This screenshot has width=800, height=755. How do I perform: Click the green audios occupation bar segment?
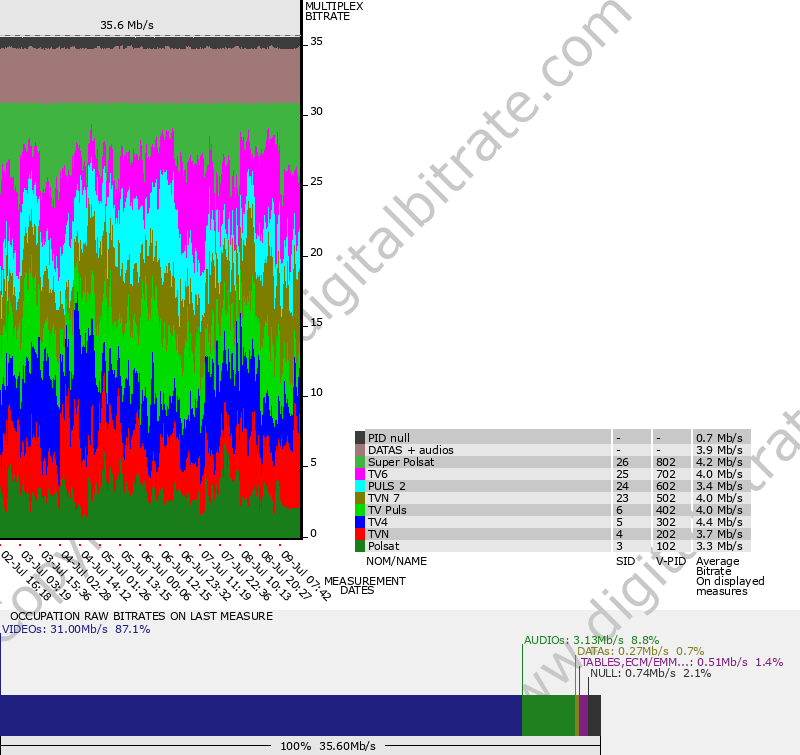pos(548,715)
